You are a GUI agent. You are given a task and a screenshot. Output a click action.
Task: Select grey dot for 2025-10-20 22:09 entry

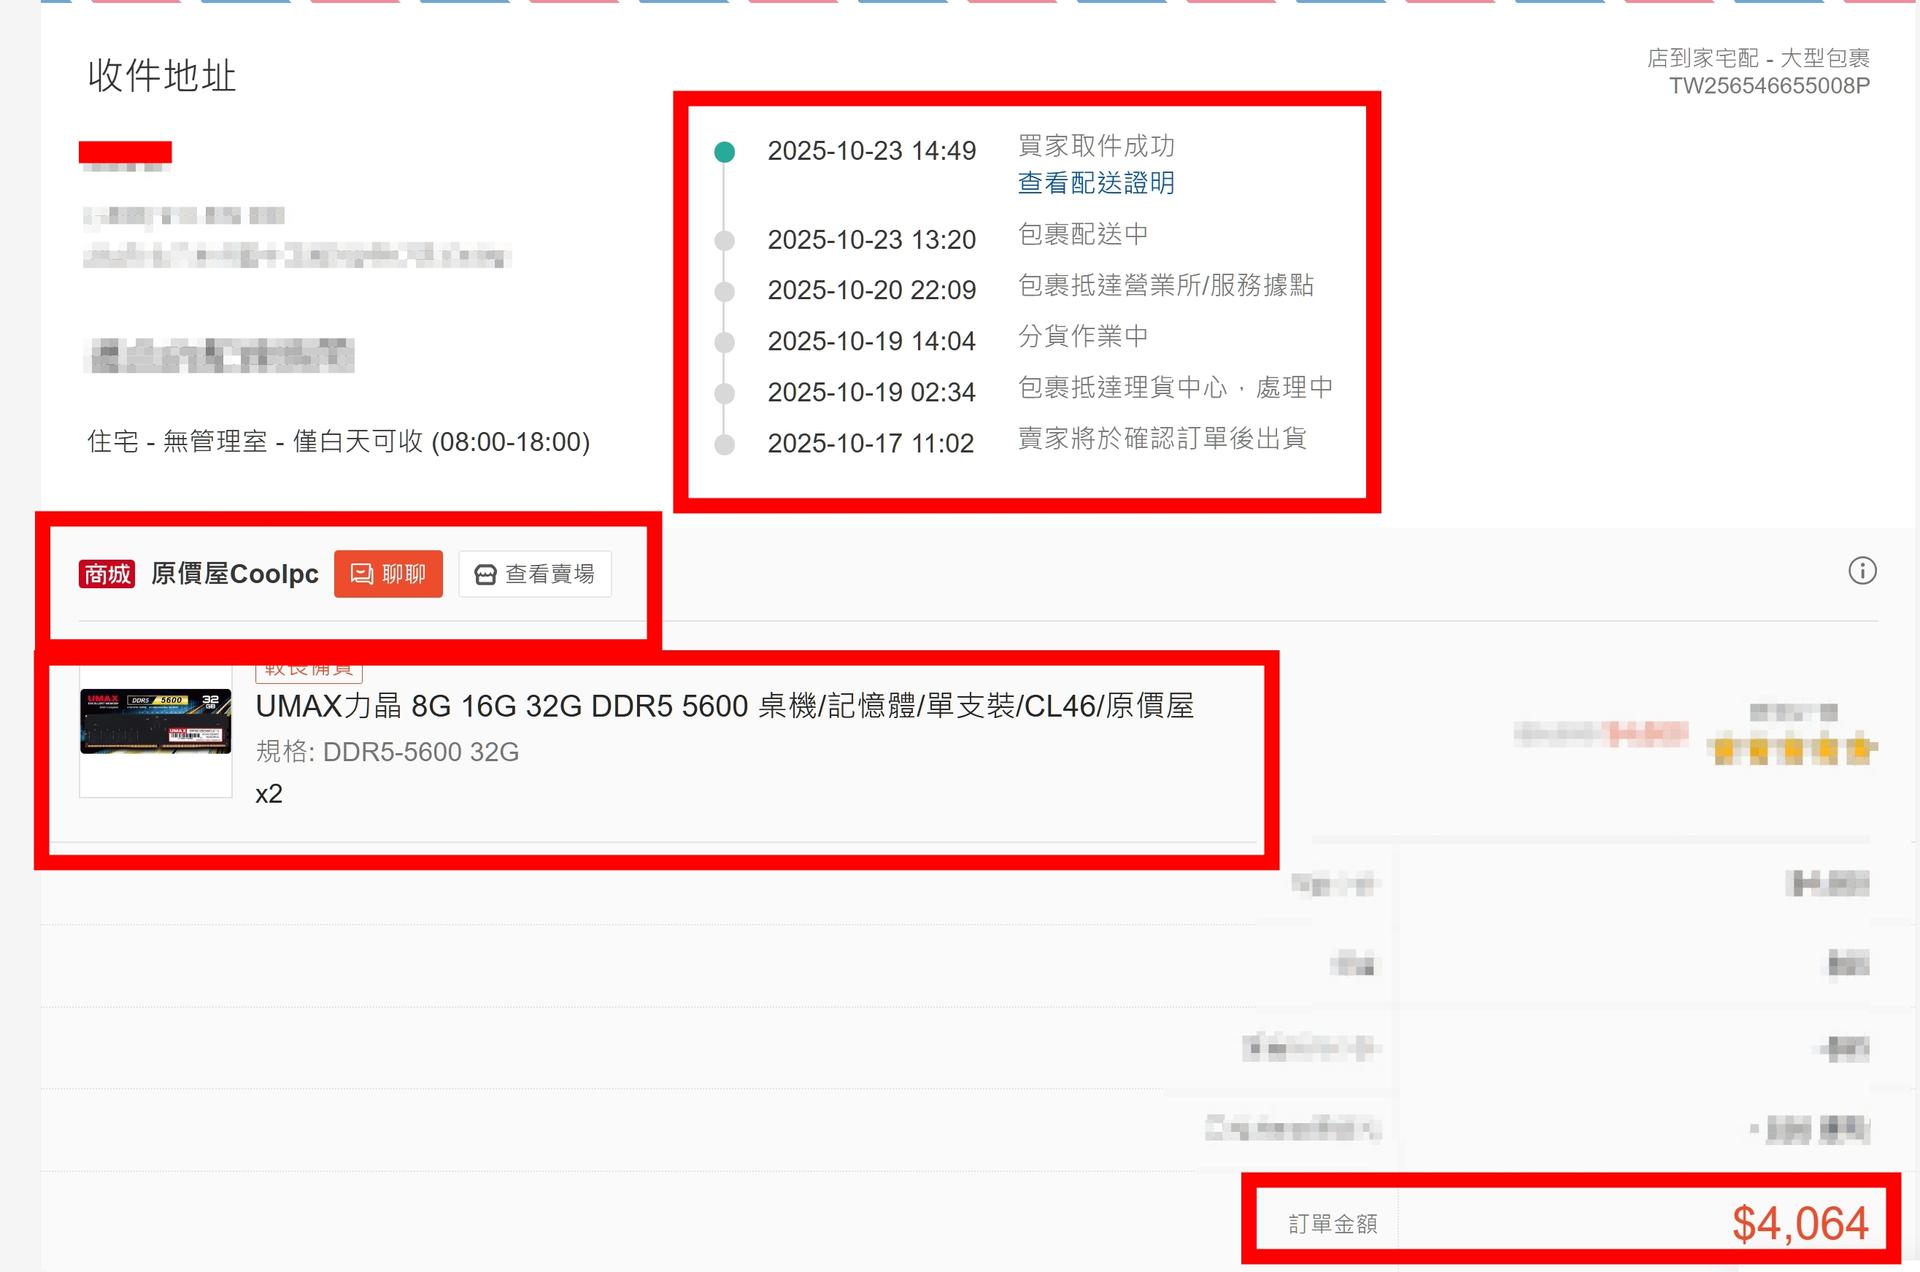tap(725, 292)
